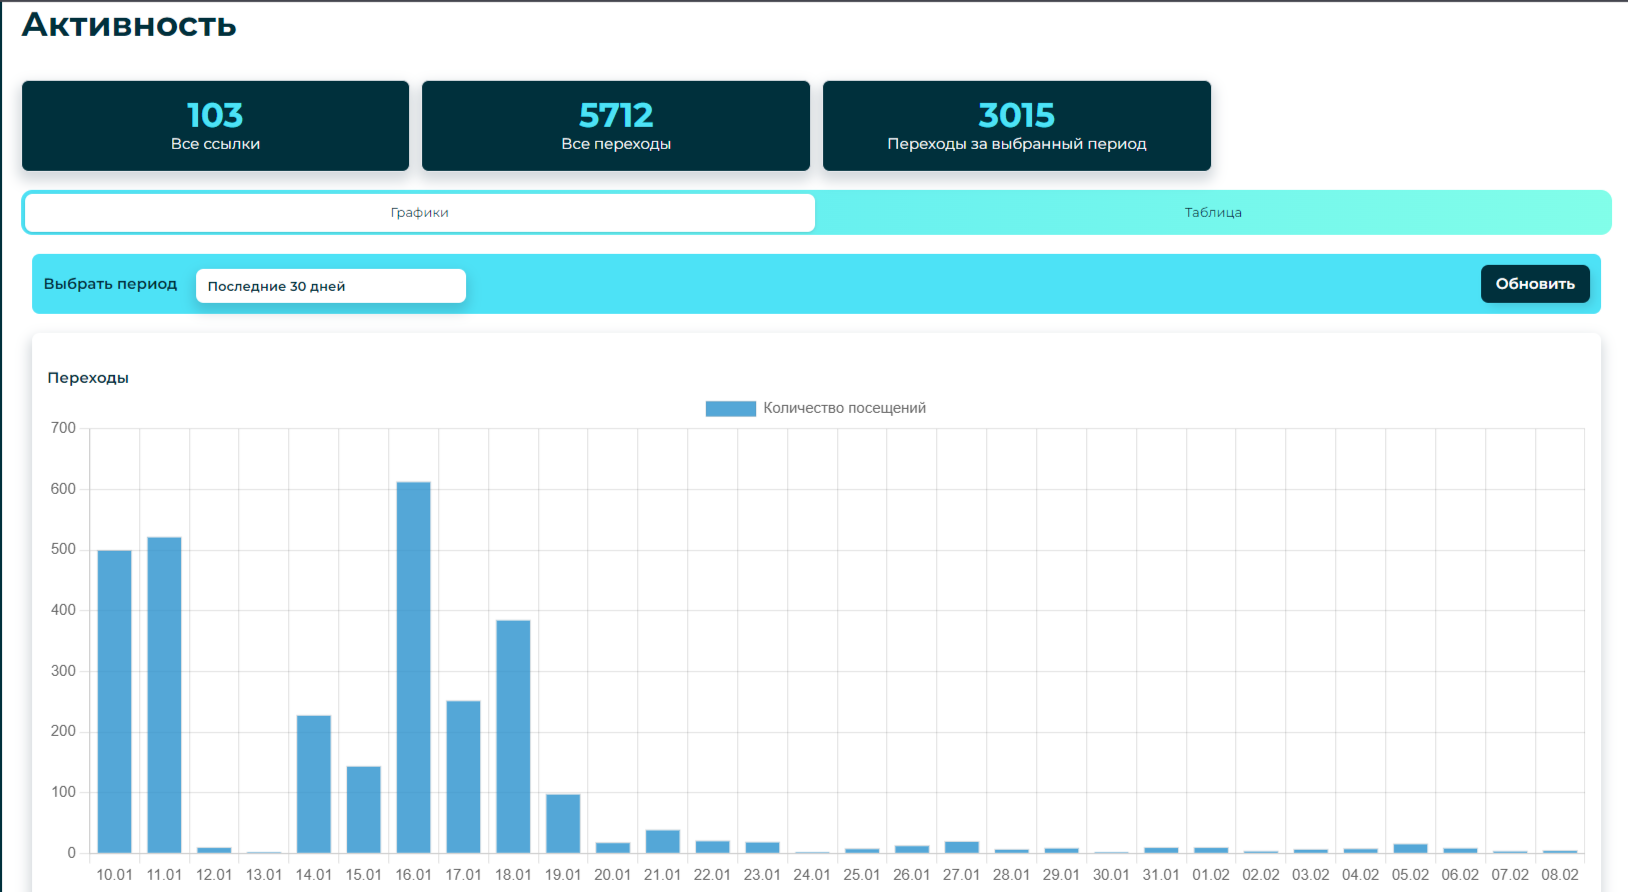This screenshot has width=1628, height=892.
Task: Click the 16.01 tallest bar in chart
Action: (x=414, y=667)
